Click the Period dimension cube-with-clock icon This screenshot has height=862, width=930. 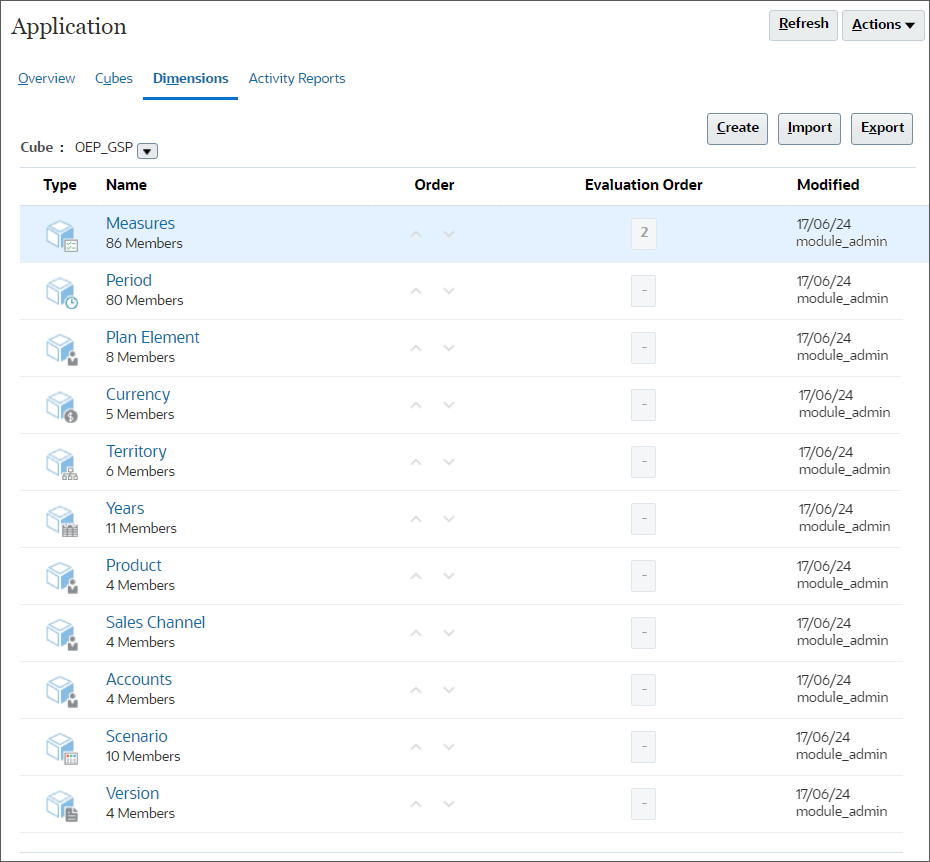pyautogui.click(x=61, y=290)
